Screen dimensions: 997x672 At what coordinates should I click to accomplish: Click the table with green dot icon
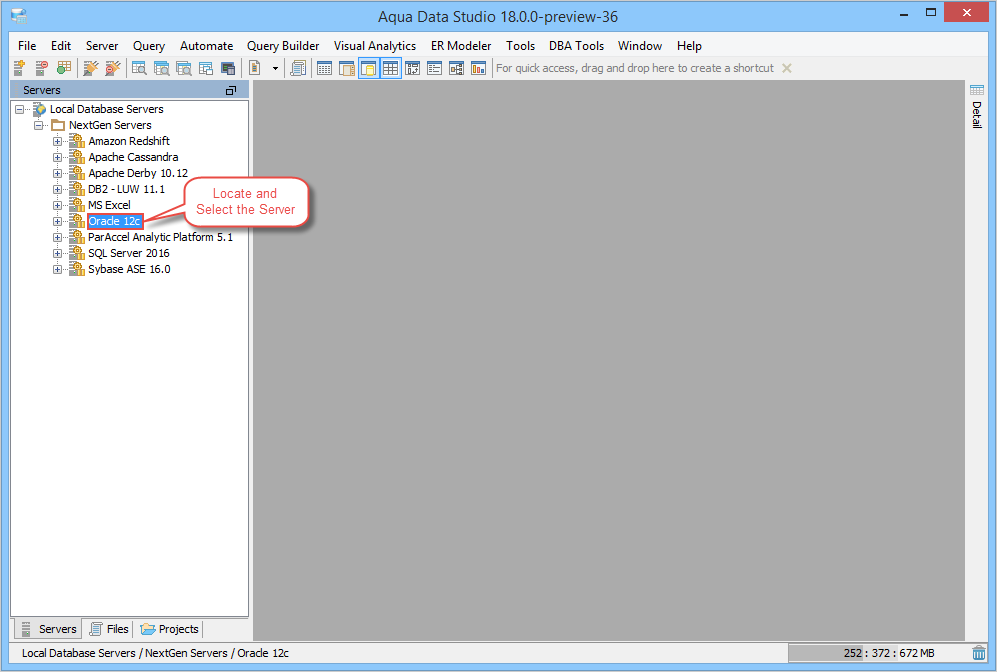(x=64, y=68)
